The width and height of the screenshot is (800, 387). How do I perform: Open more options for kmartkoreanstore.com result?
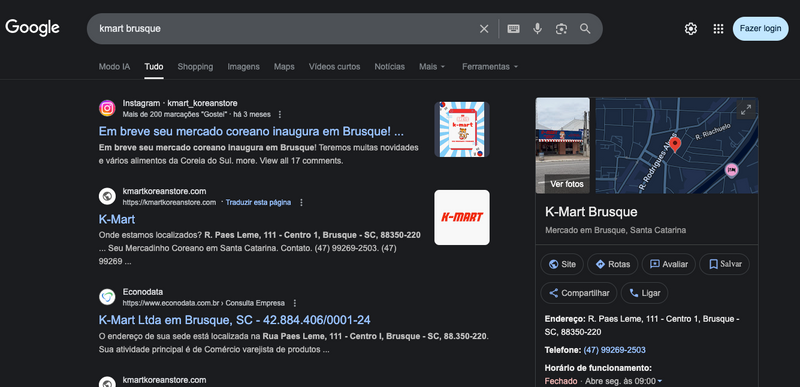coord(301,202)
